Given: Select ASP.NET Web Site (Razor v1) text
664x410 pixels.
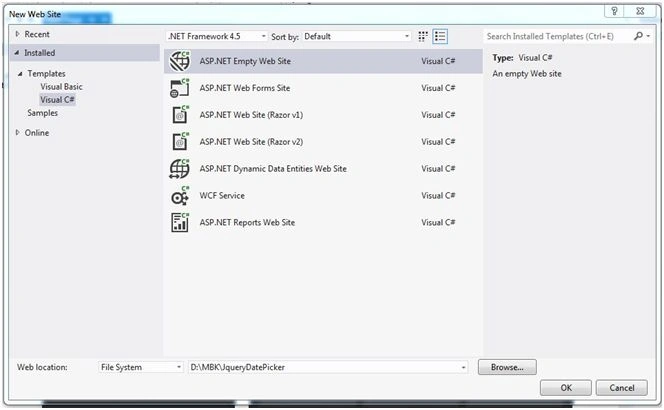Looking at the screenshot, I should click(x=251, y=115).
